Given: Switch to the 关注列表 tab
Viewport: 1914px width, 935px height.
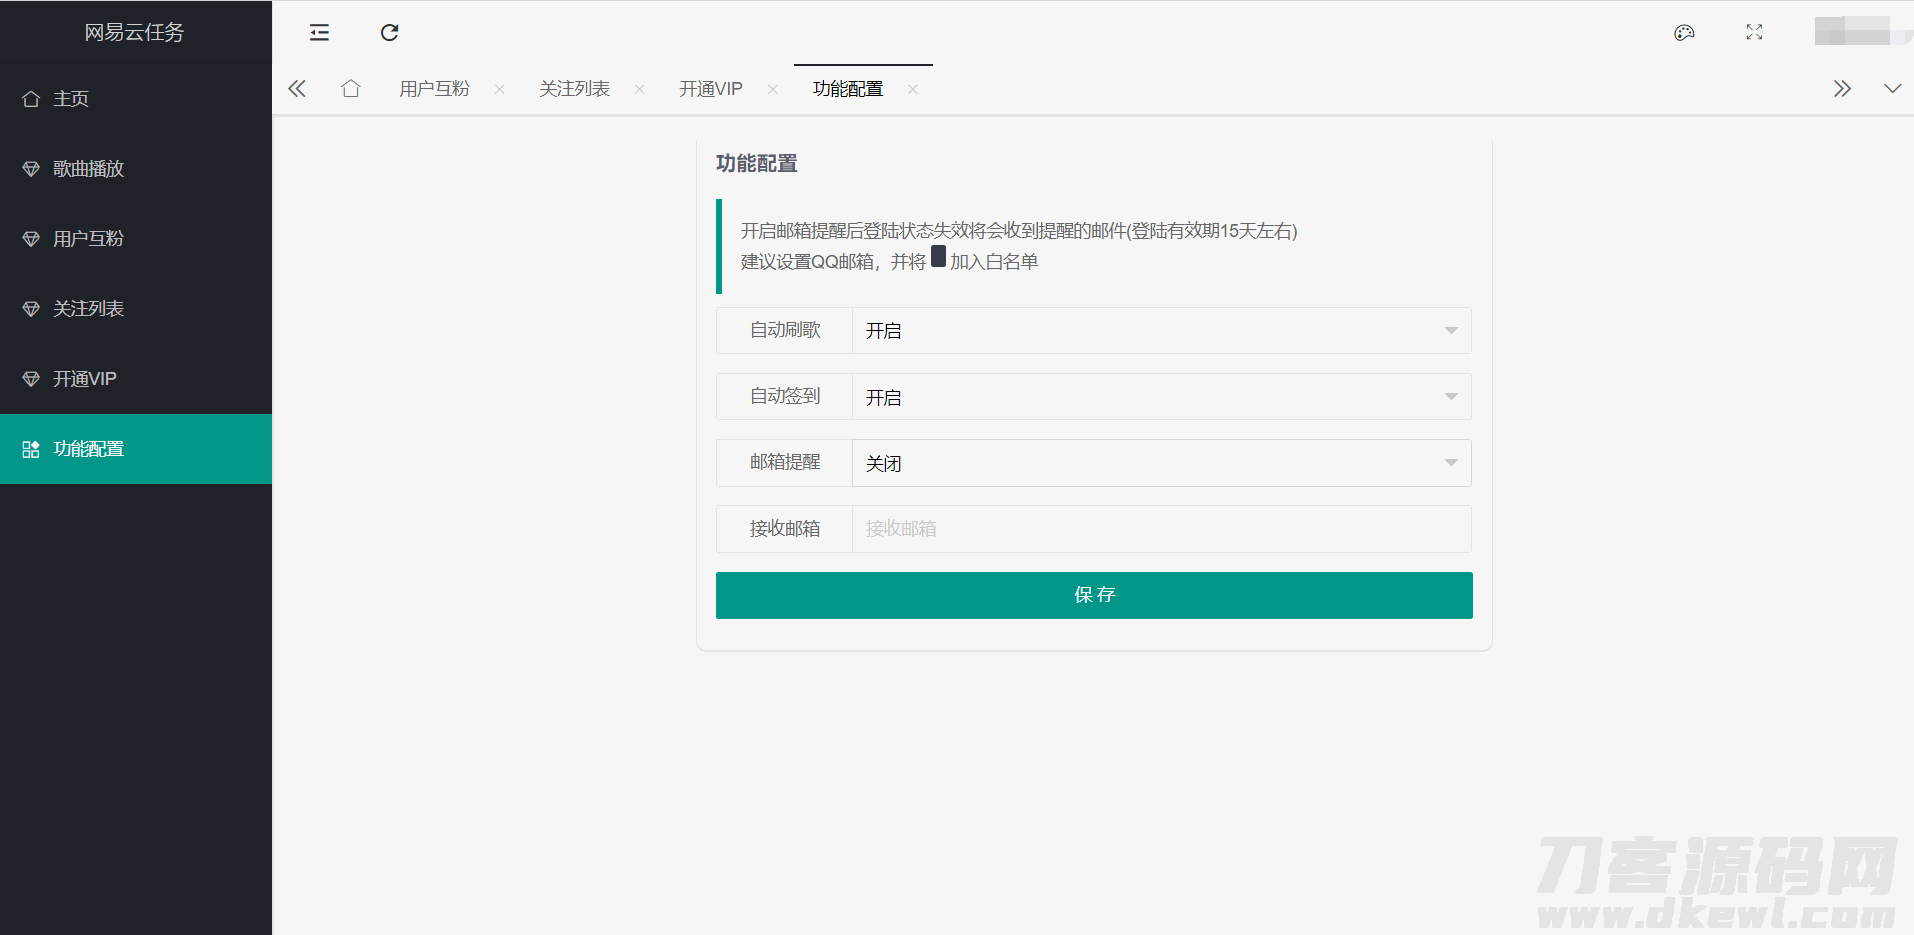Looking at the screenshot, I should pos(574,89).
